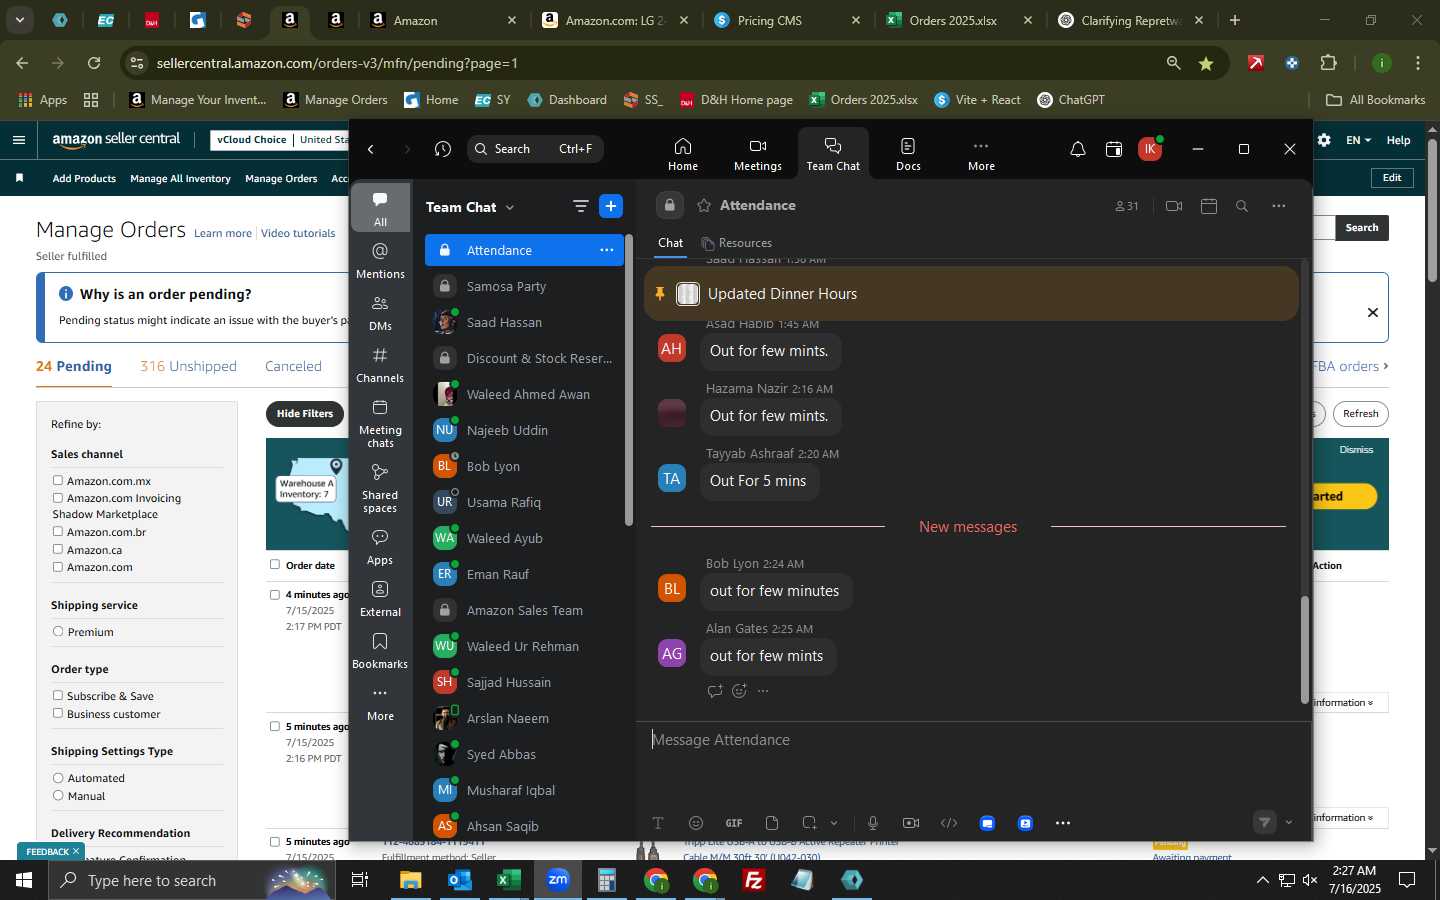Open Zoom app in Windows taskbar
This screenshot has height=900, width=1440.
coord(557,880)
